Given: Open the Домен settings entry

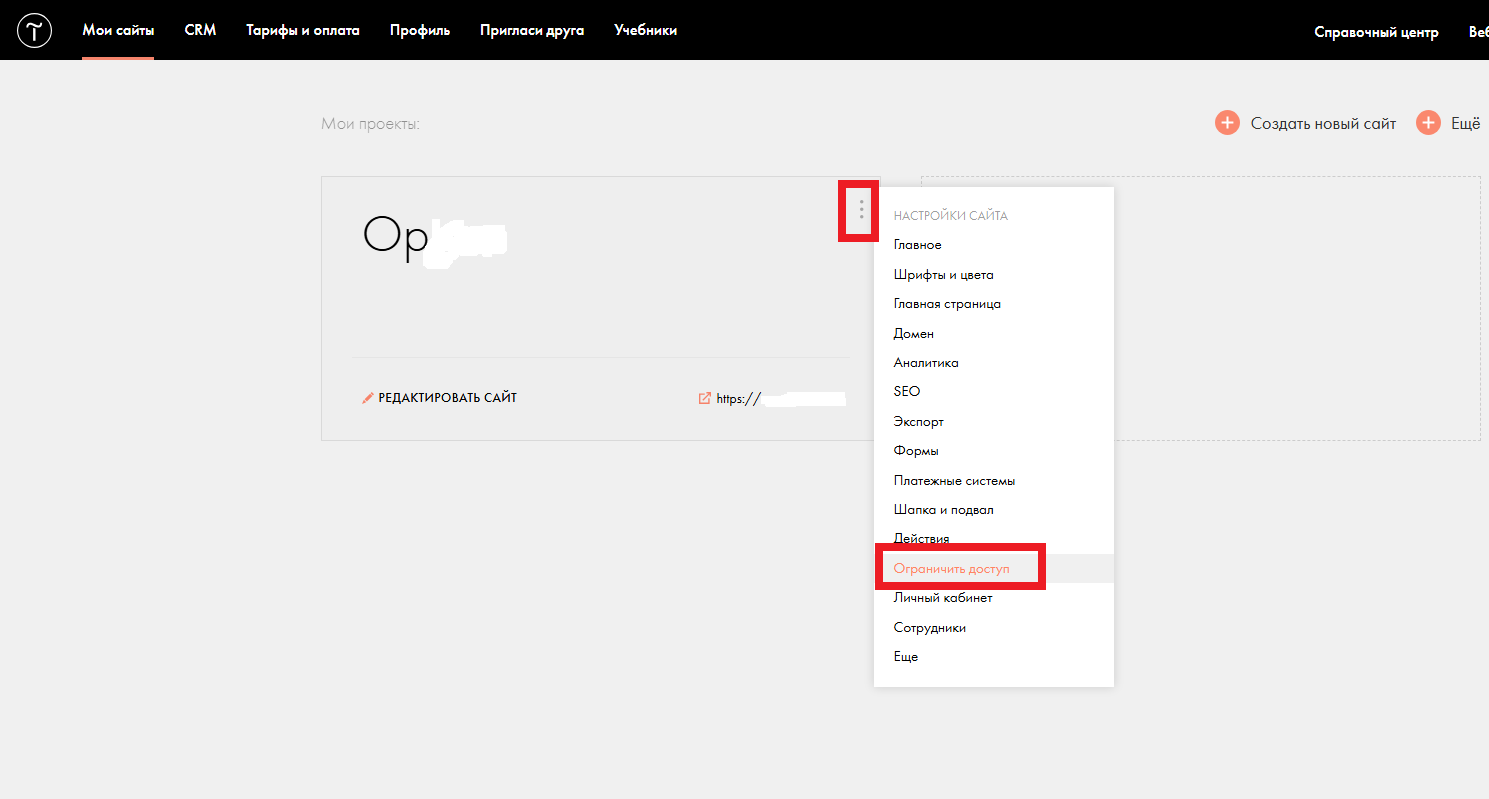Looking at the screenshot, I should coord(913,334).
